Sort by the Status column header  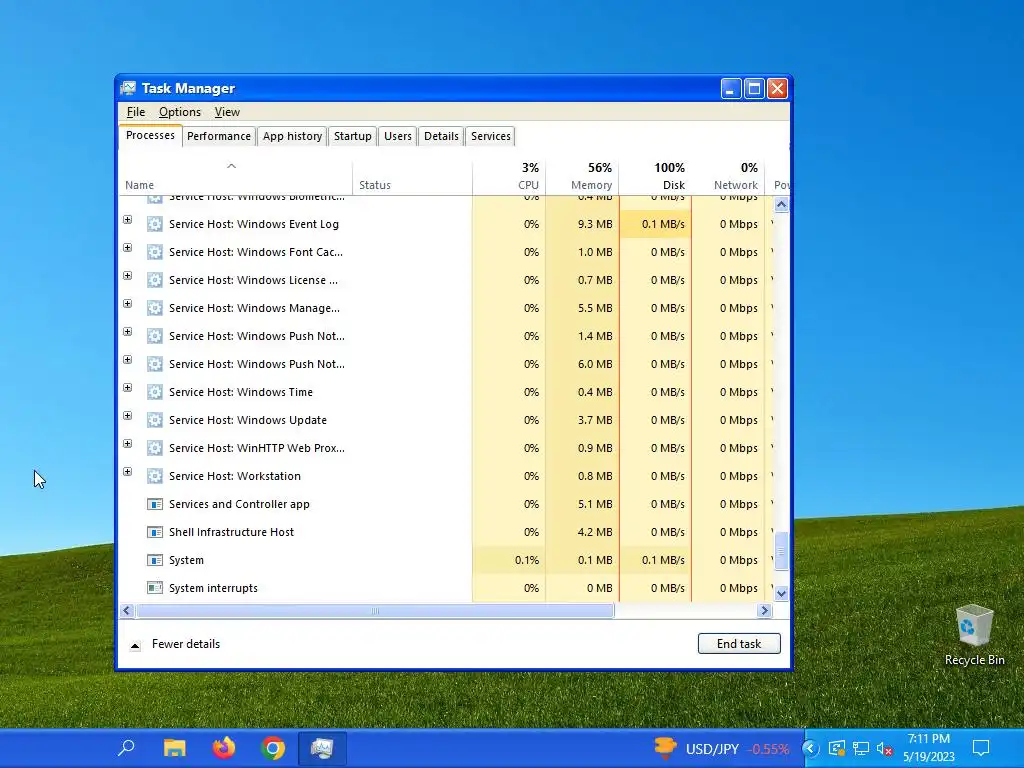pyautogui.click(x=412, y=176)
